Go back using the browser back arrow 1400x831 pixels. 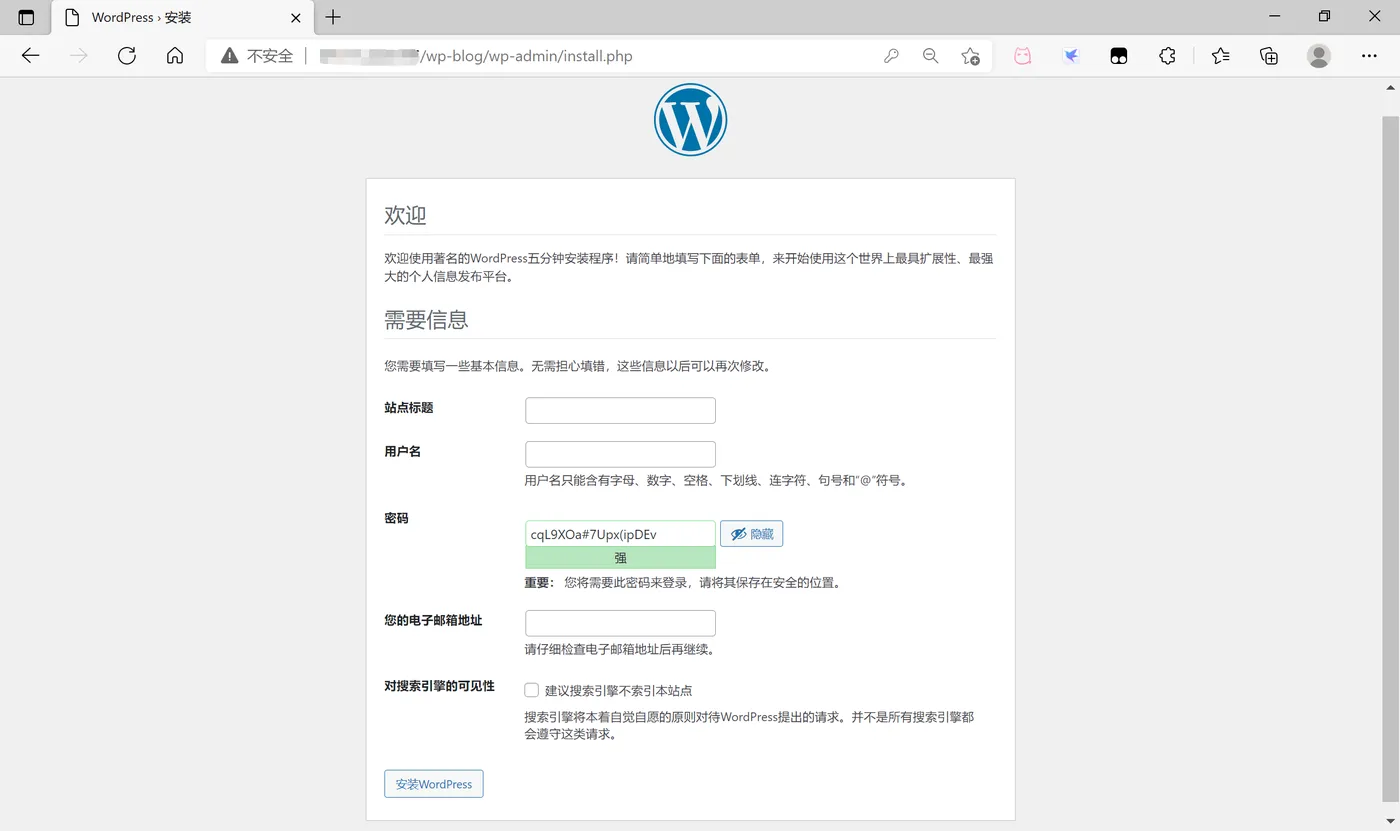point(31,56)
